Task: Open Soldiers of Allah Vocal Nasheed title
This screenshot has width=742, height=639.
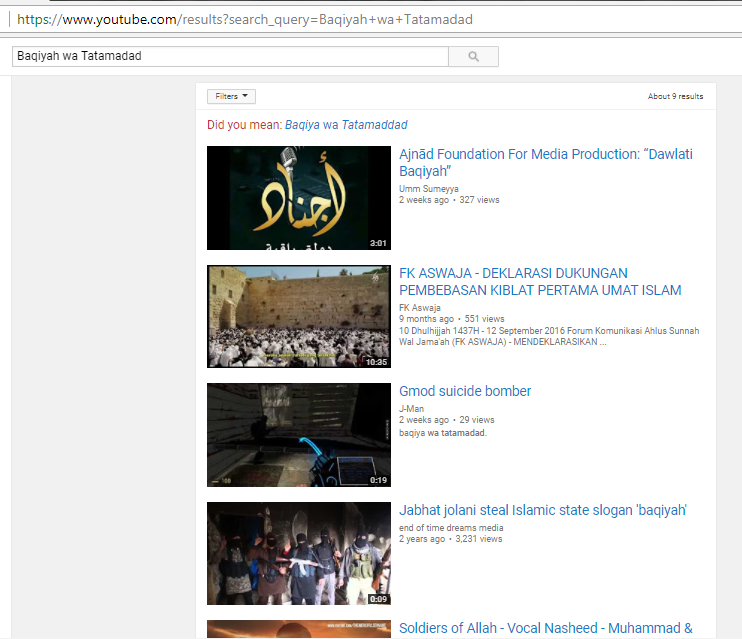Action: point(546,628)
